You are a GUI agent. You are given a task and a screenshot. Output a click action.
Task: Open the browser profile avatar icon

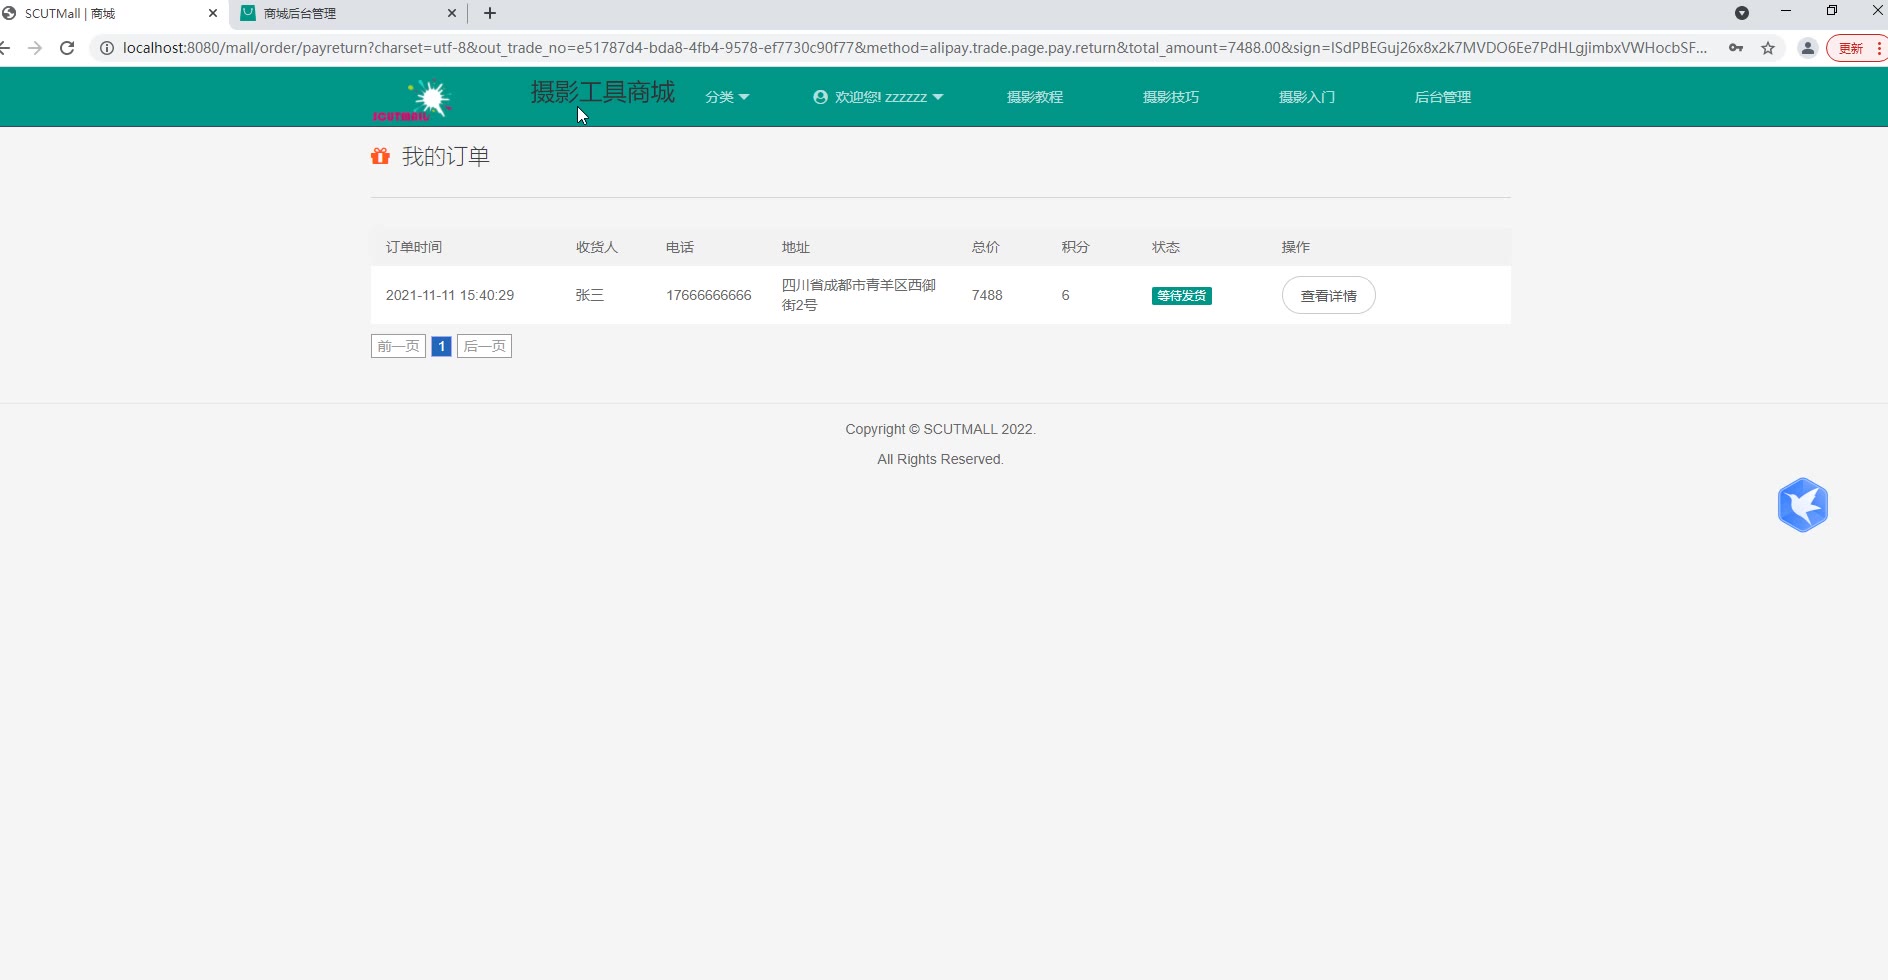point(1807,48)
